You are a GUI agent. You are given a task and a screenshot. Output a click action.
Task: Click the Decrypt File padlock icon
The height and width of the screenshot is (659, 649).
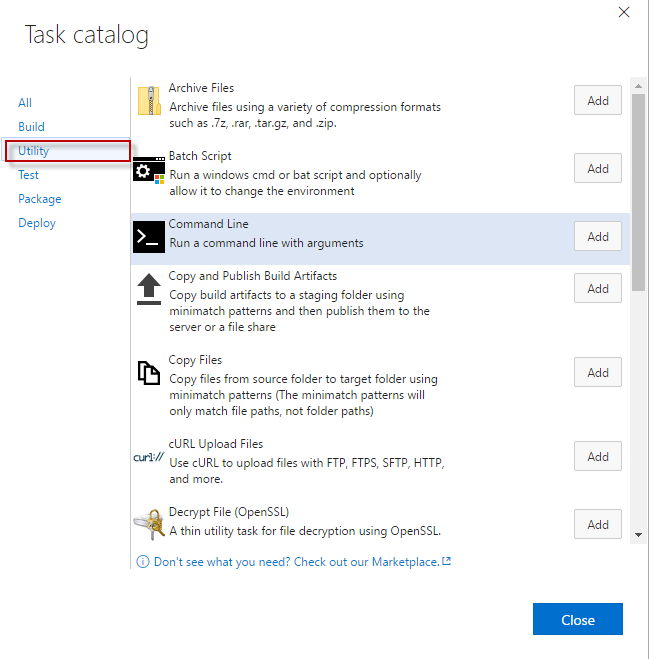[149, 524]
